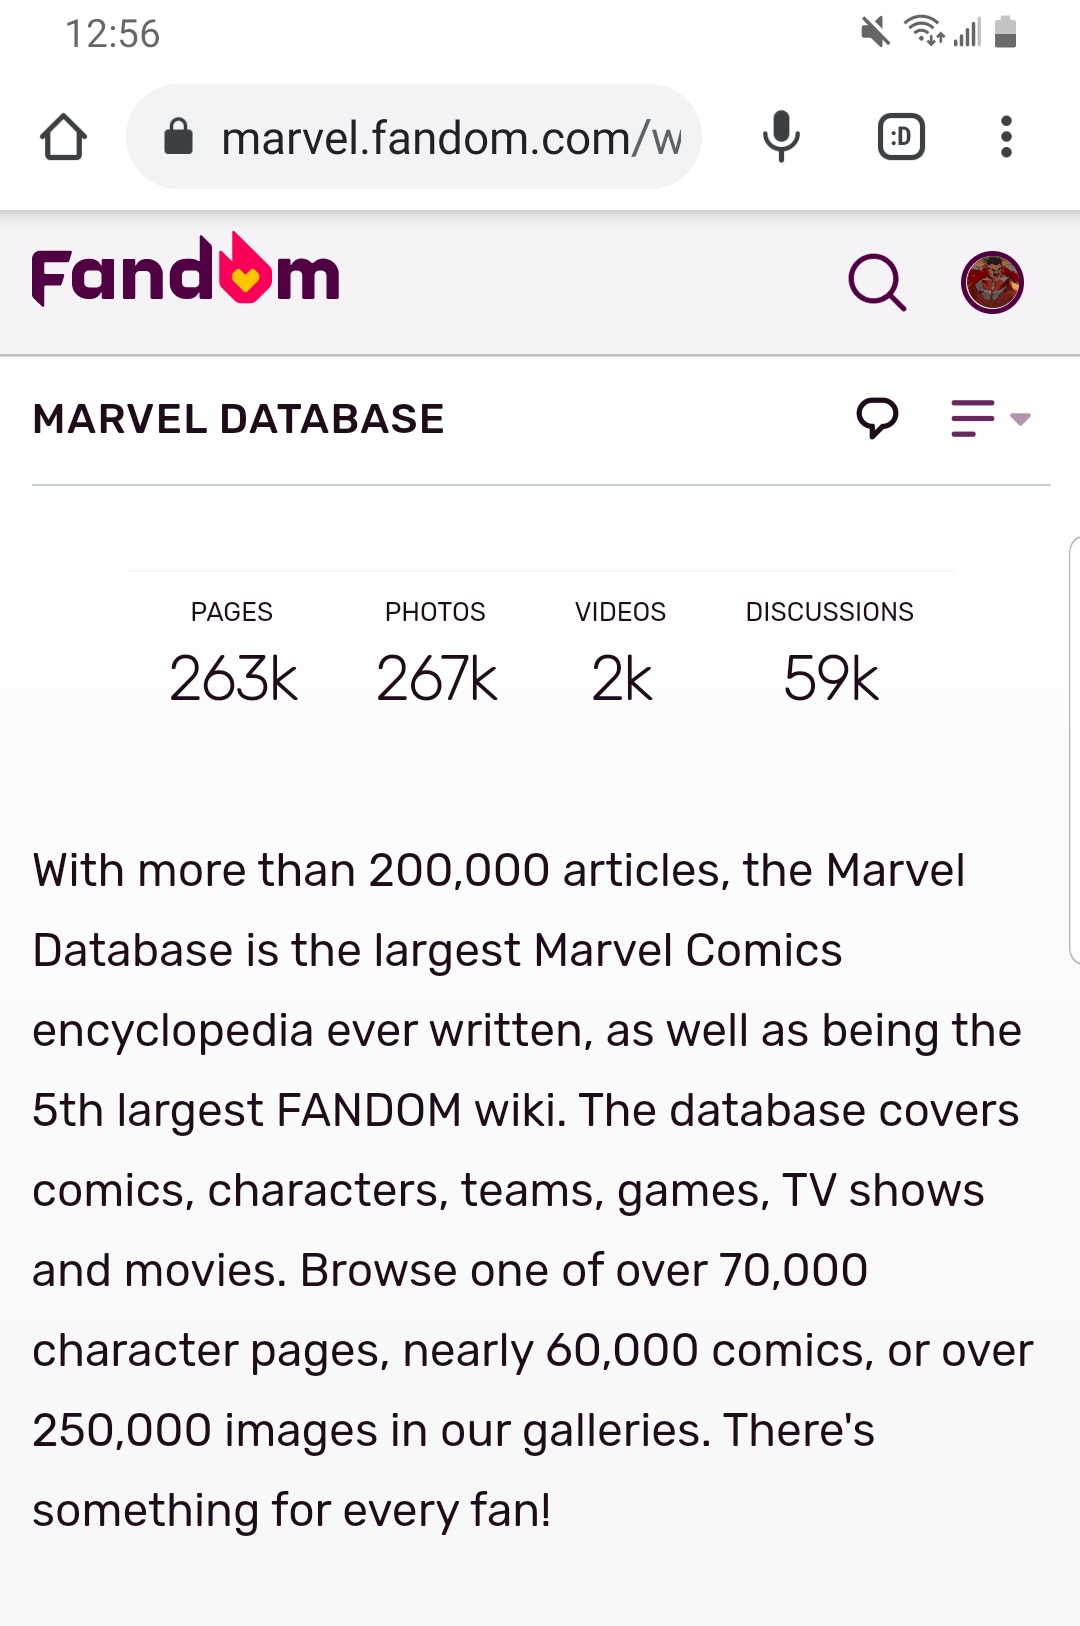
Task: Expand the wiki navigation list dropdown
Action: click(970, 418)
